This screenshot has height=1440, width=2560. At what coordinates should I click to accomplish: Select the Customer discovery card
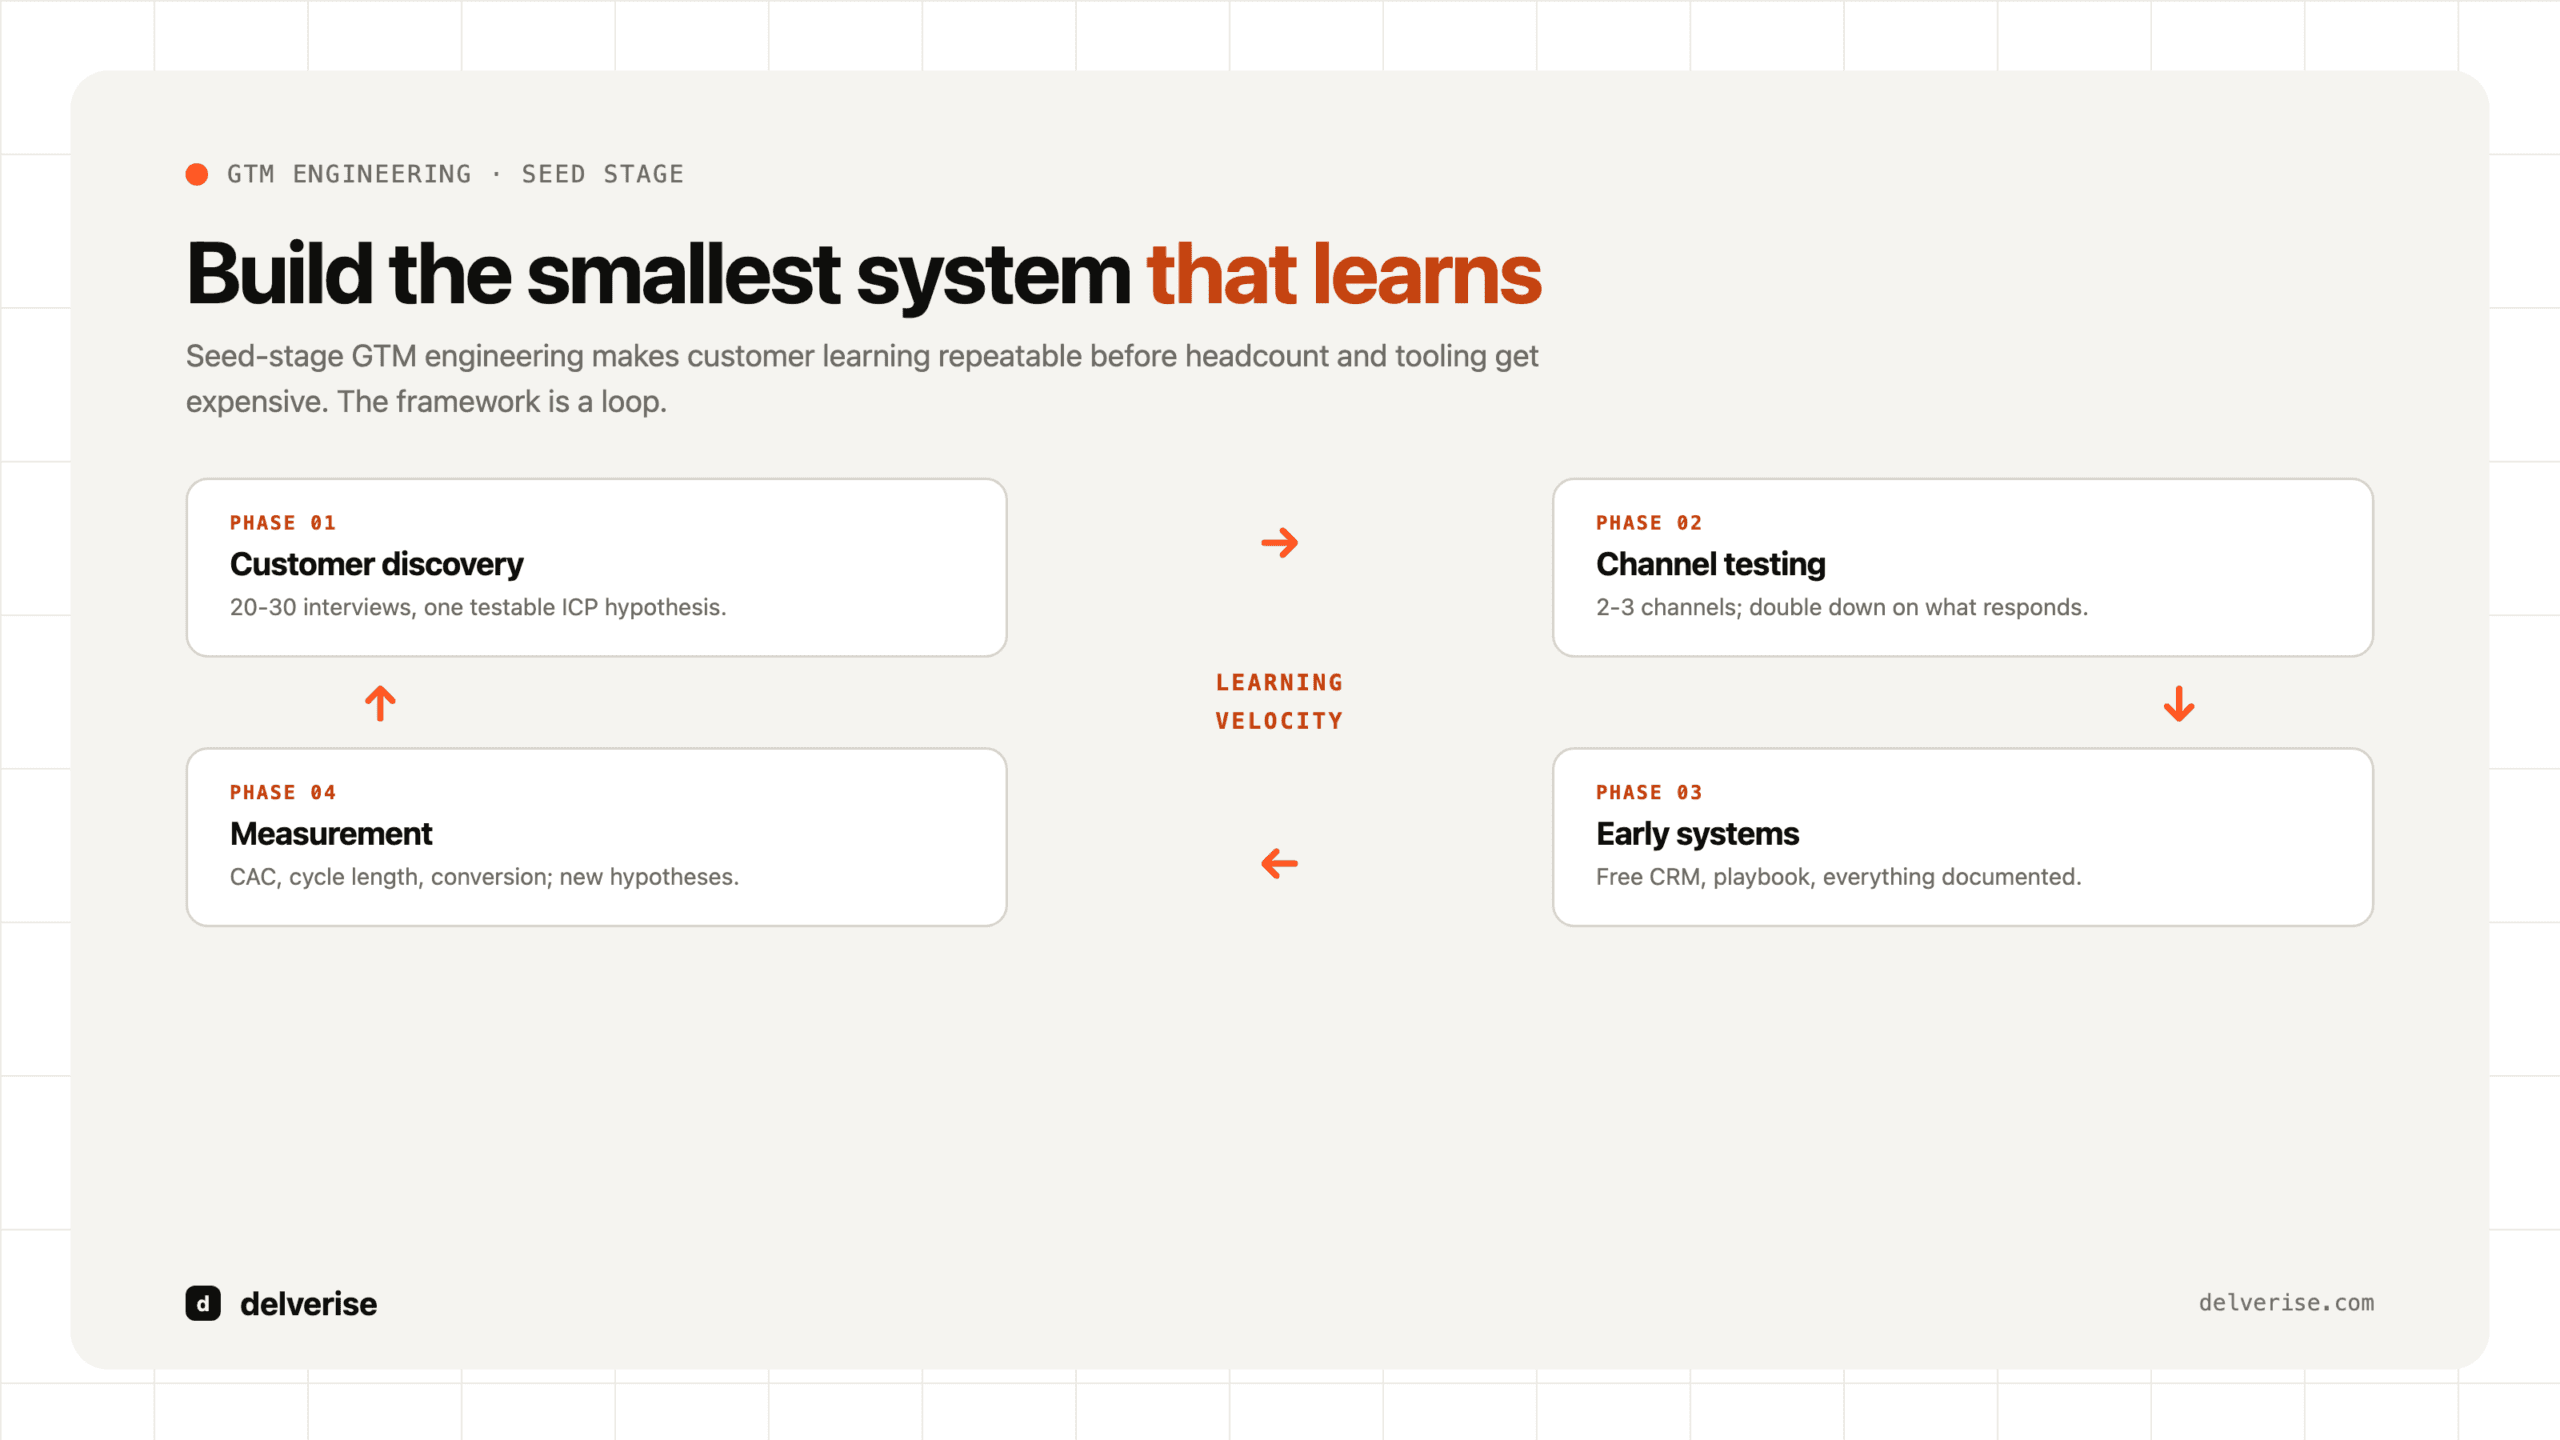point(596,567)
